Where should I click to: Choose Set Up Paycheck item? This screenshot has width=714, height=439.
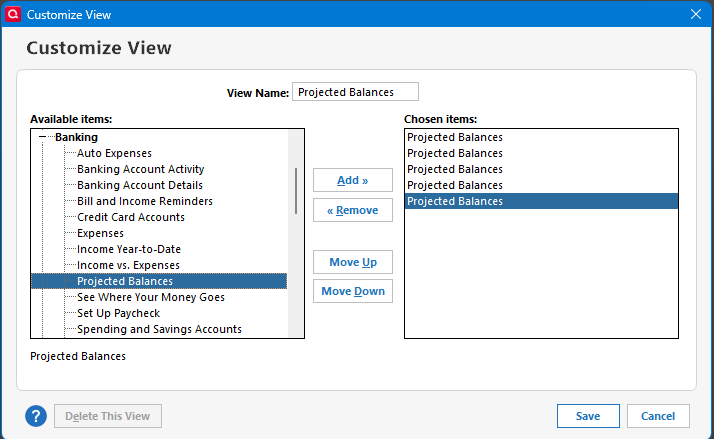[118, 313]
